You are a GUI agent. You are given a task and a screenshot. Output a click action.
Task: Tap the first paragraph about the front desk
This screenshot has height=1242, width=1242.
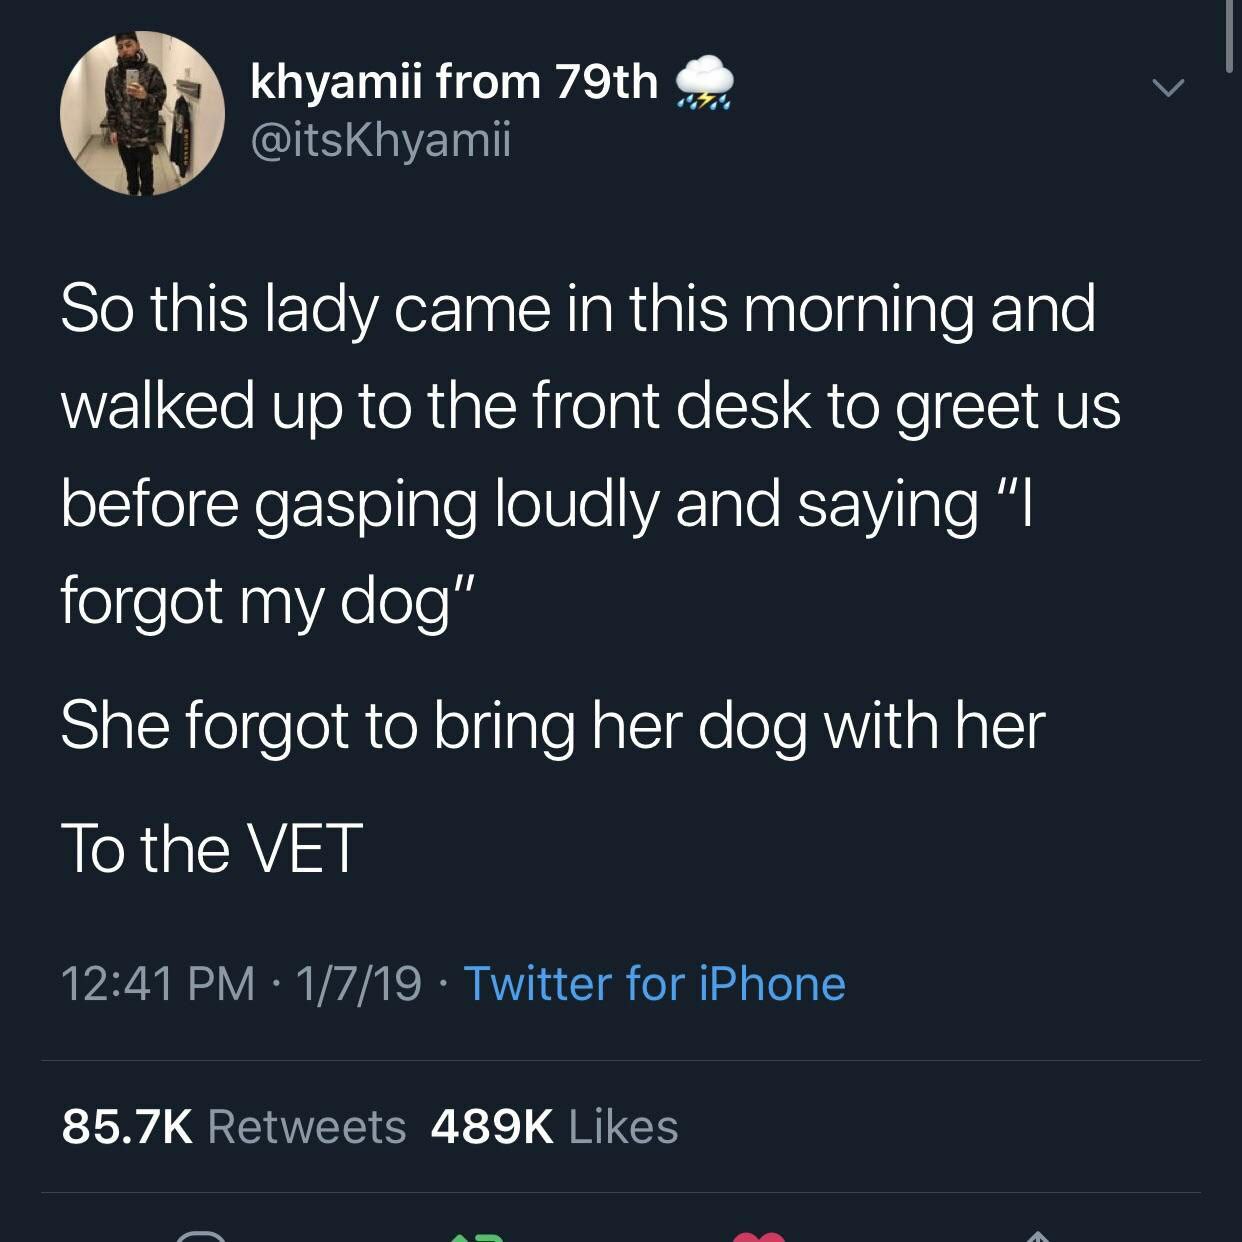click(x=590, y=455)
